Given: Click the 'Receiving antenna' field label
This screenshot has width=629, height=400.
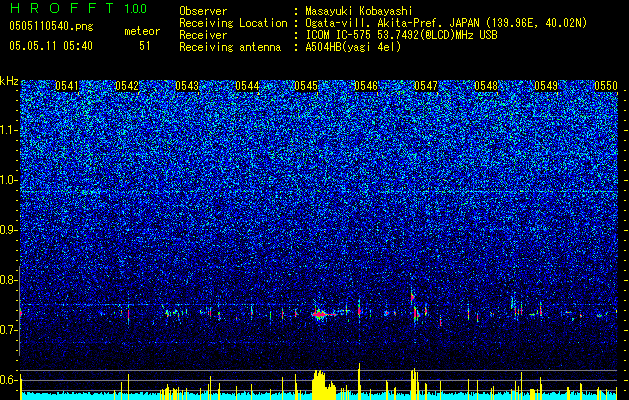Looking at the screenshot, I should [230, 47].
